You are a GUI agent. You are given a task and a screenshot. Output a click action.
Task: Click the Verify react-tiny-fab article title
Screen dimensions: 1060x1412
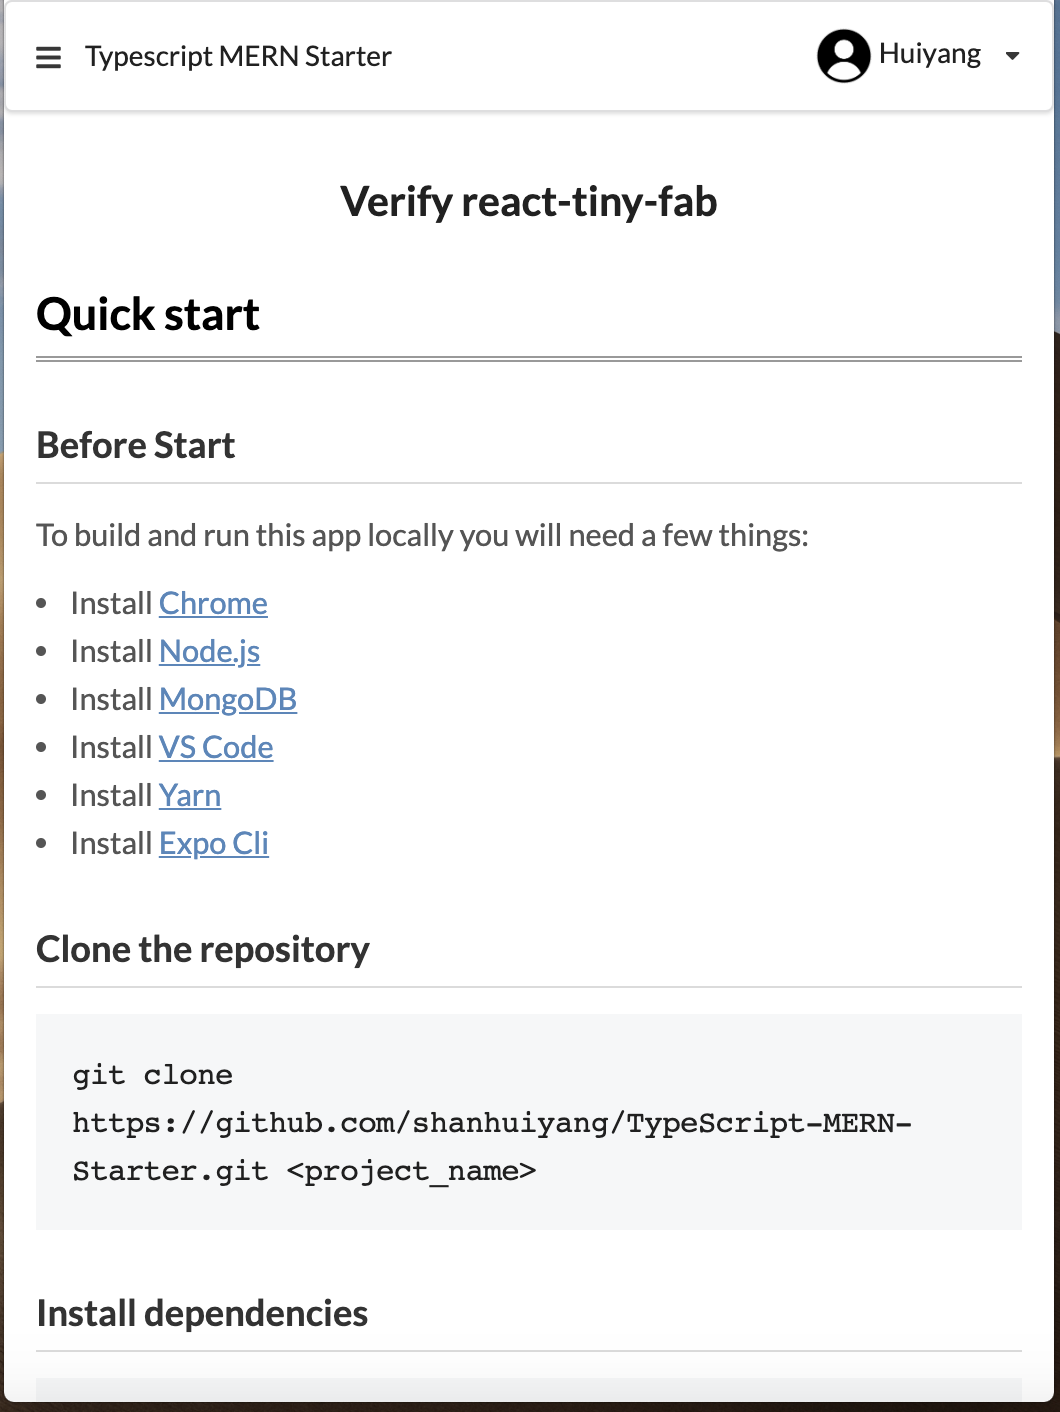[x=529, y=202]
